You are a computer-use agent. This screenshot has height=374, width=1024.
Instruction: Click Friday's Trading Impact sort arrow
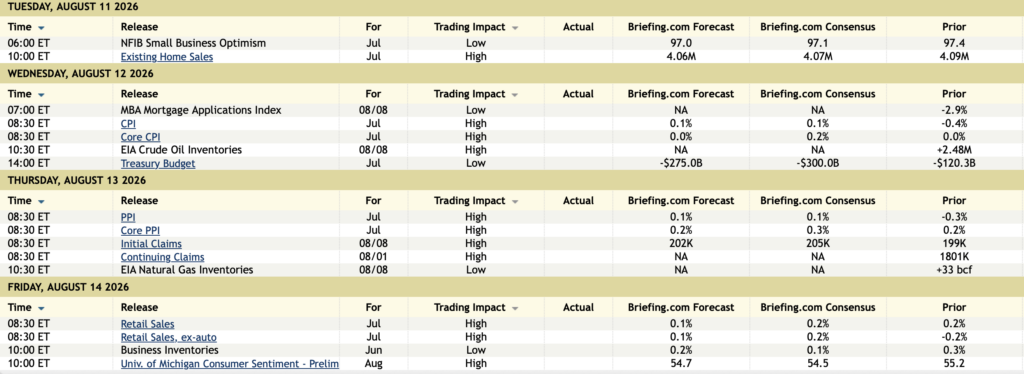point(515,309)
